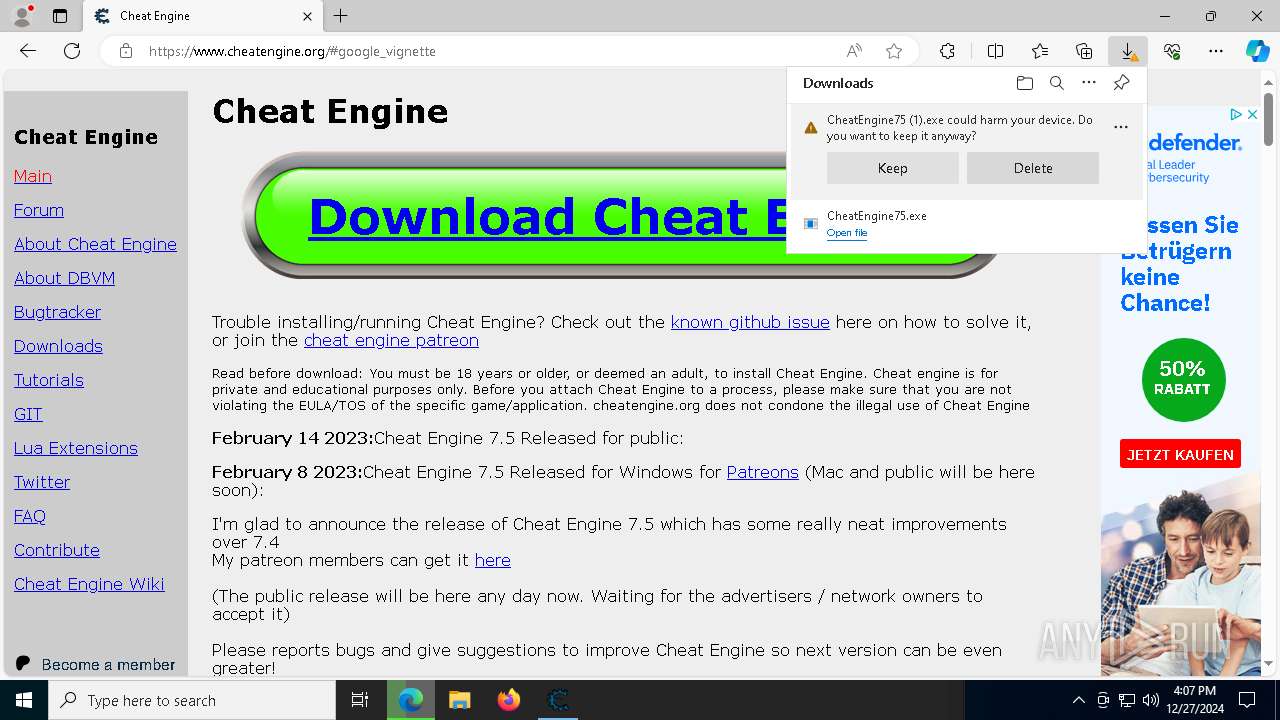Screen dimensions: 1280x720
Task: Open the Extensions puzzle icon
Action: pos(947,51)
